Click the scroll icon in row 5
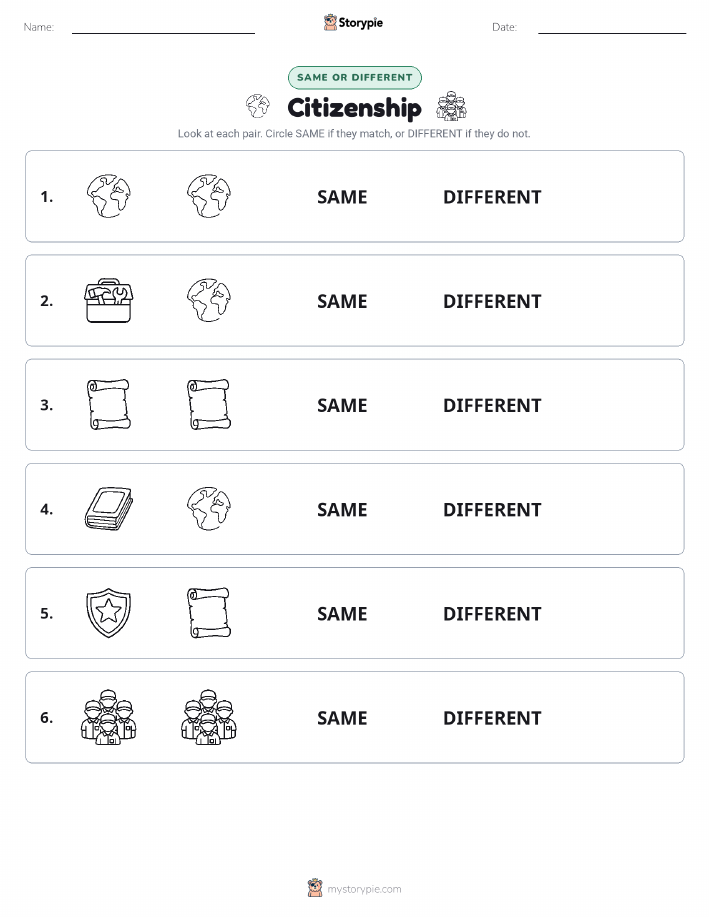Viewport: 709px width, 917px height. 209,613
